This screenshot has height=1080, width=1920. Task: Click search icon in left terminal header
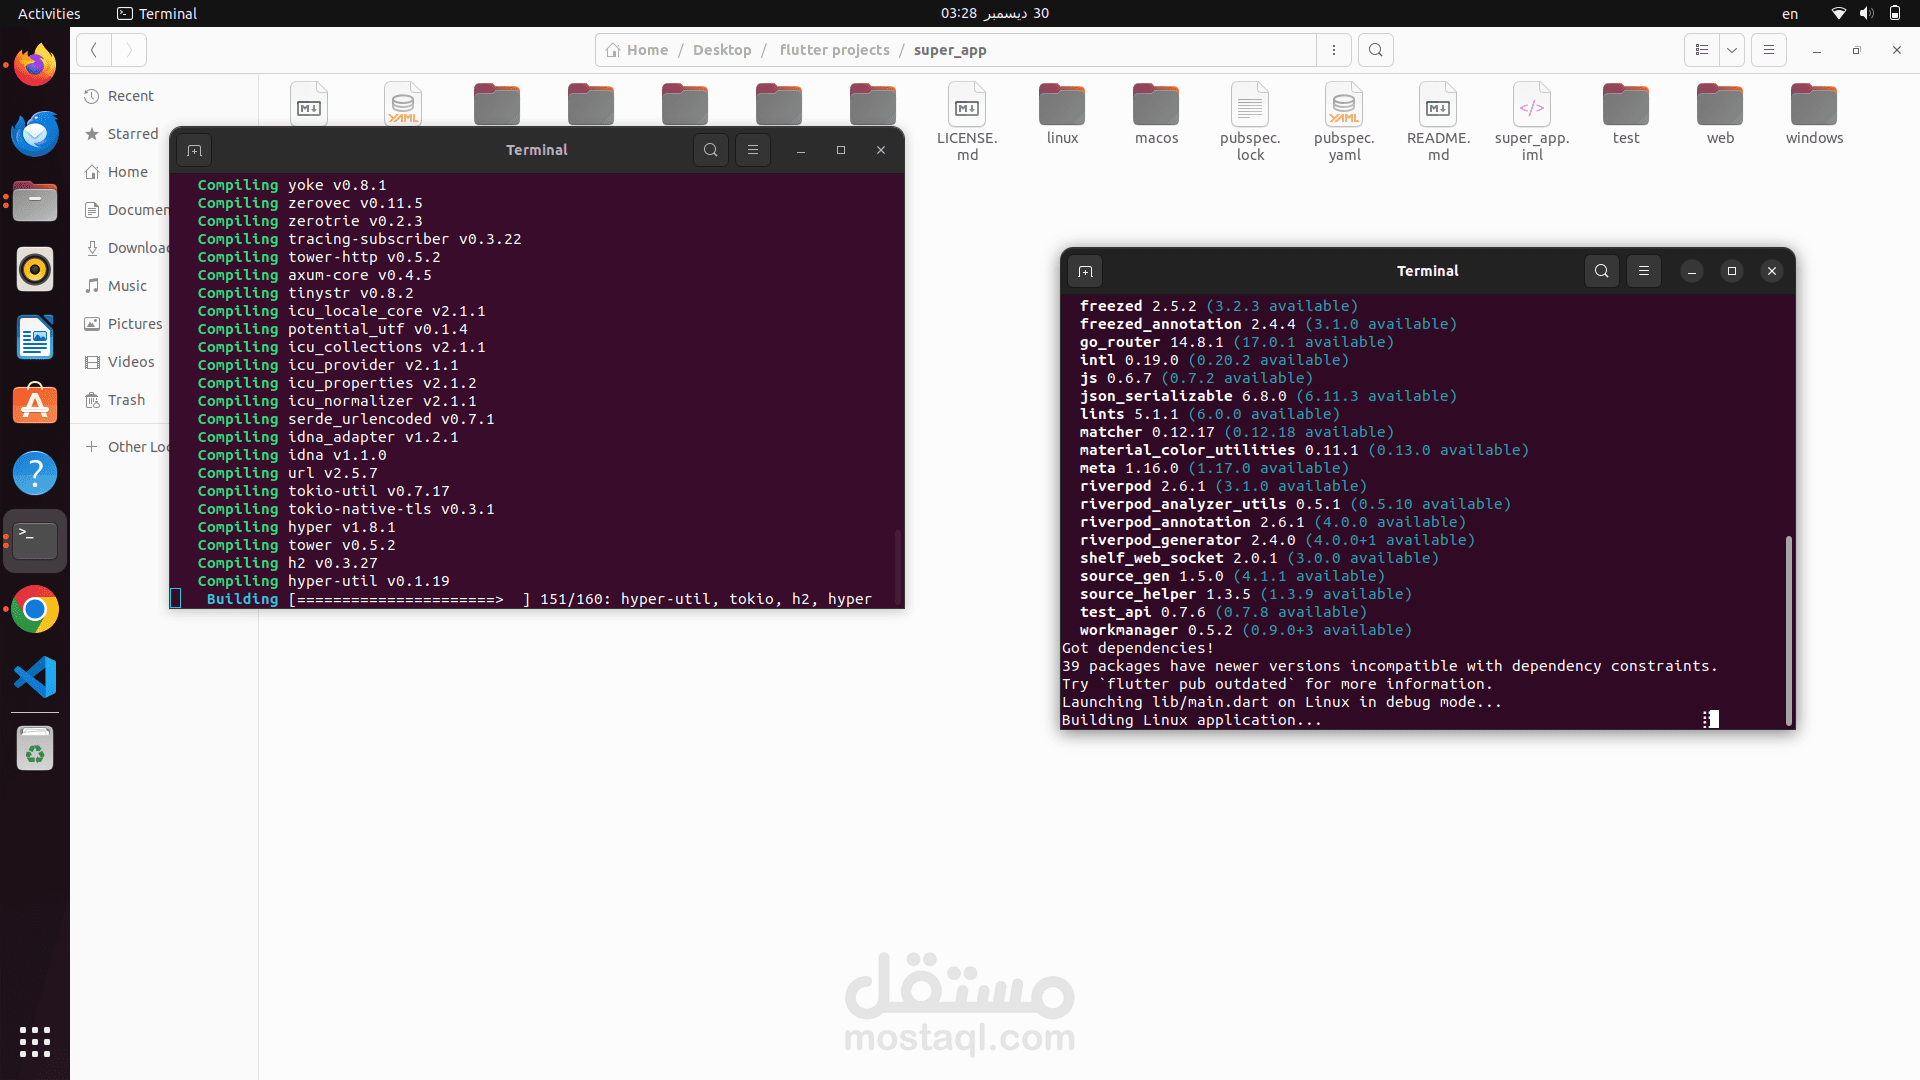710,150
